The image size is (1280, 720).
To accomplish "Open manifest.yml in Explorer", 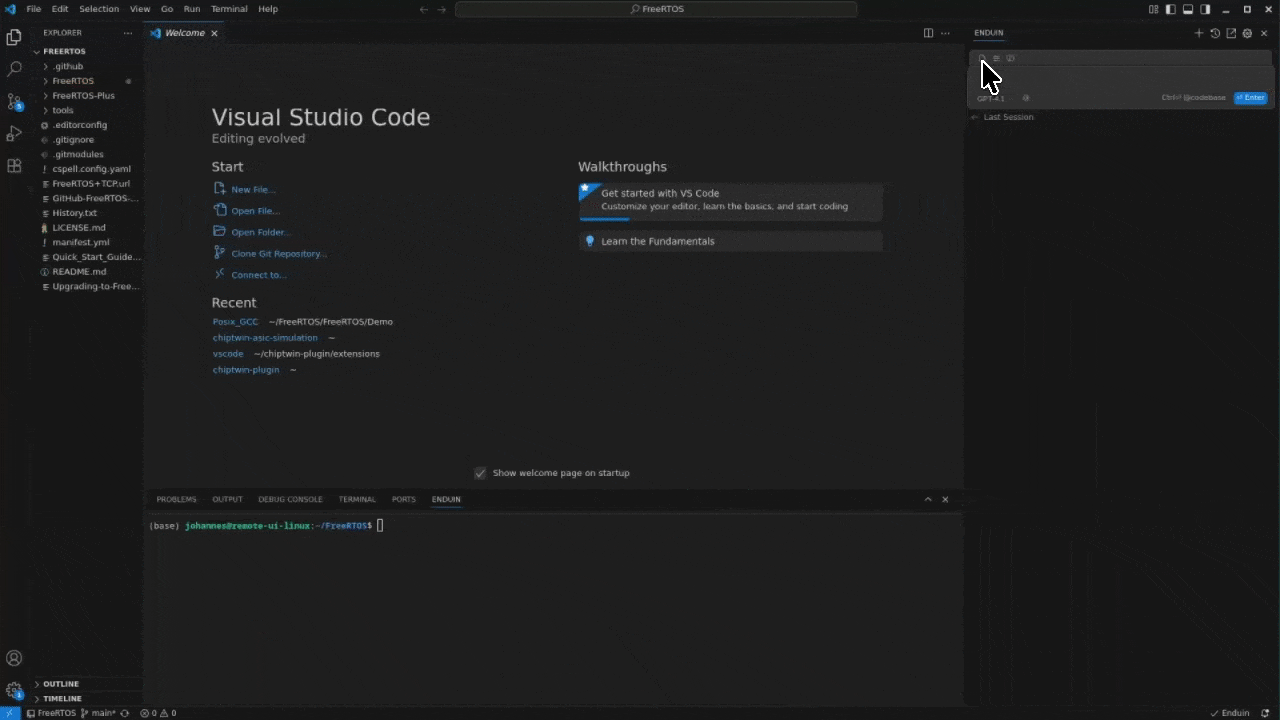I will coord(81,242).
